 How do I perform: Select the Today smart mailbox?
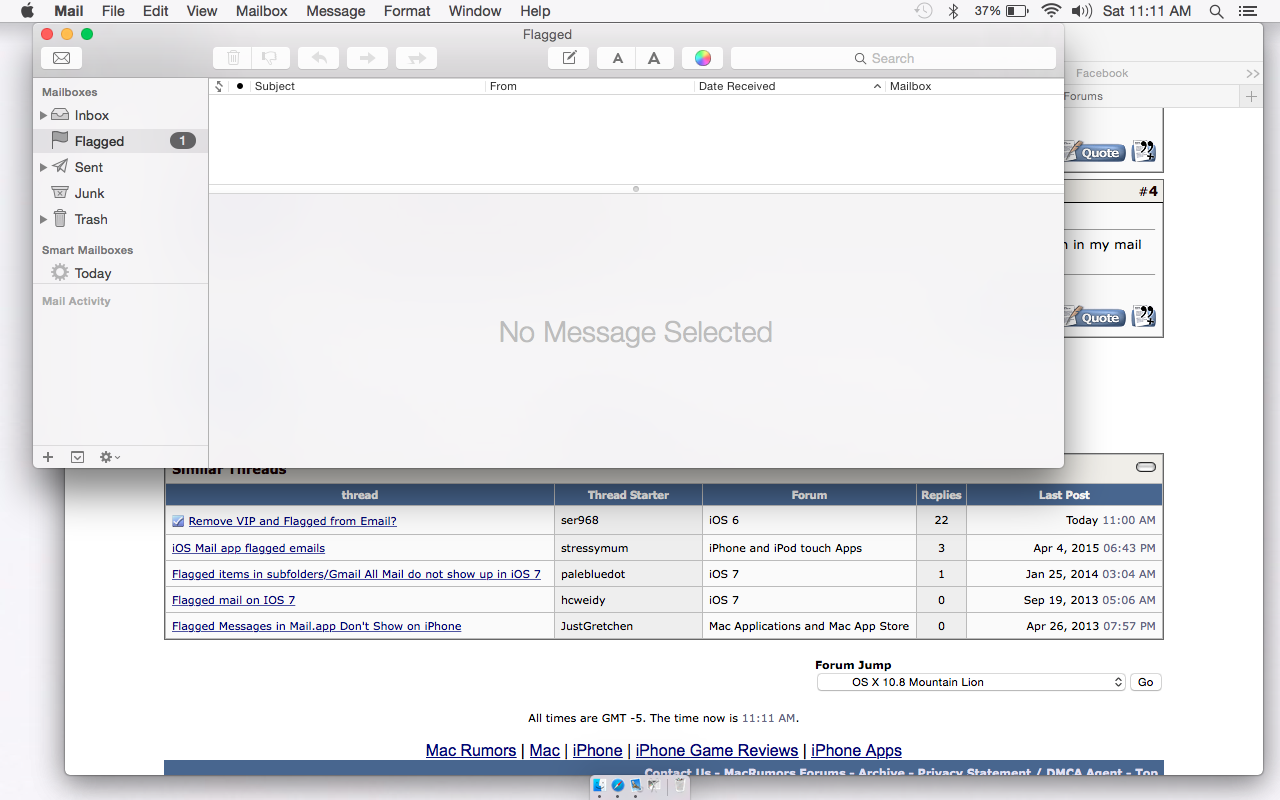[120, 273]
